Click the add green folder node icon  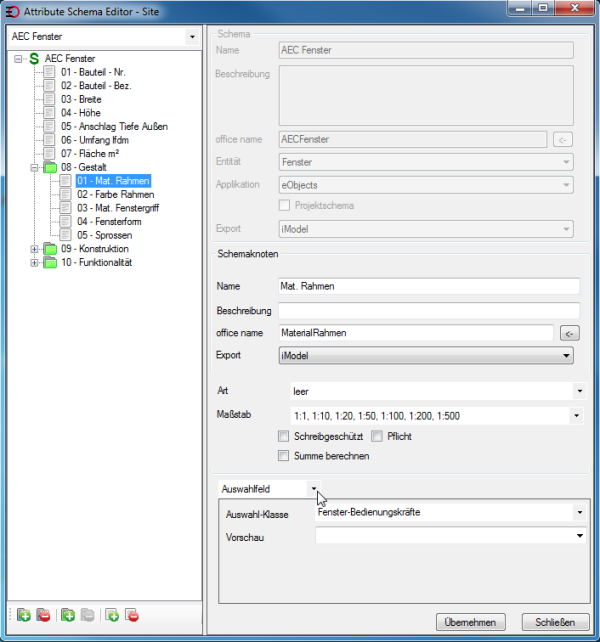[68, 615]
